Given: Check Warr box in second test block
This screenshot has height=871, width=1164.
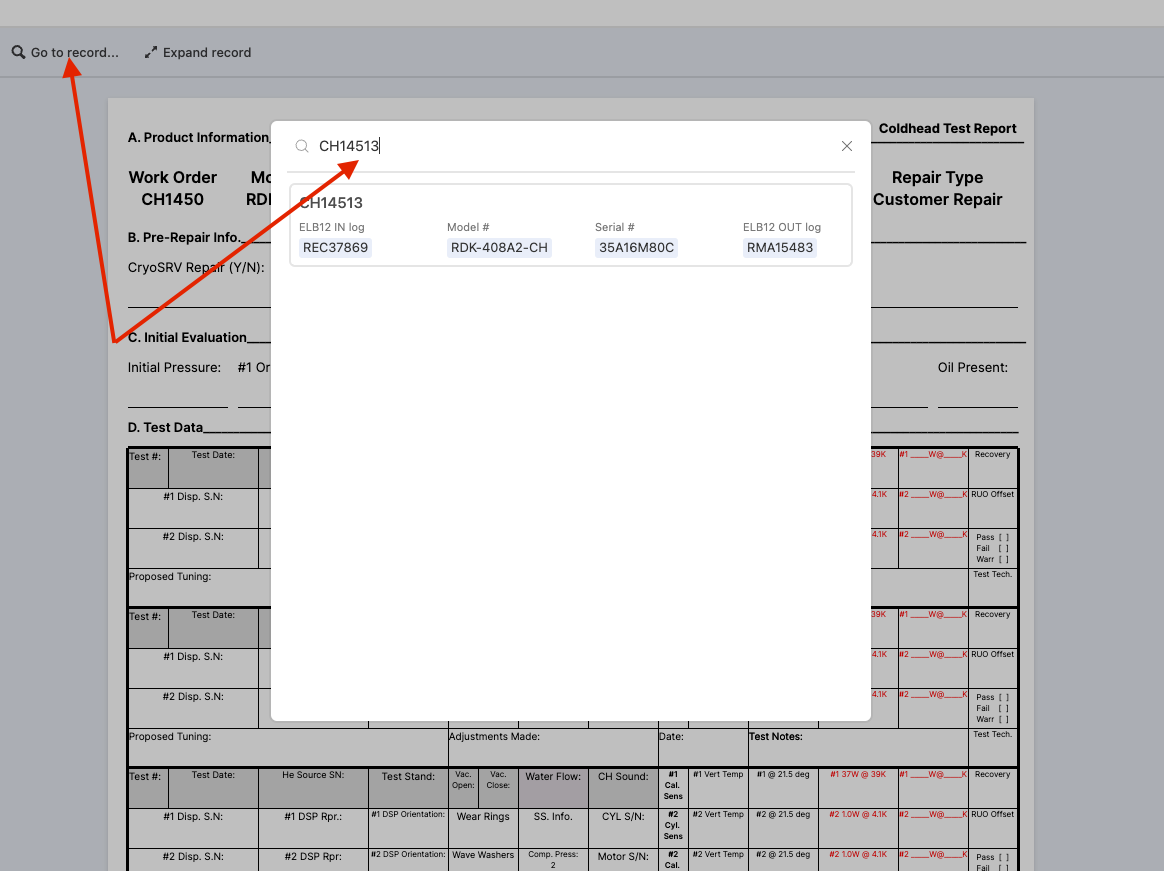Looking at the screenshot, I should pos(1003,719).
